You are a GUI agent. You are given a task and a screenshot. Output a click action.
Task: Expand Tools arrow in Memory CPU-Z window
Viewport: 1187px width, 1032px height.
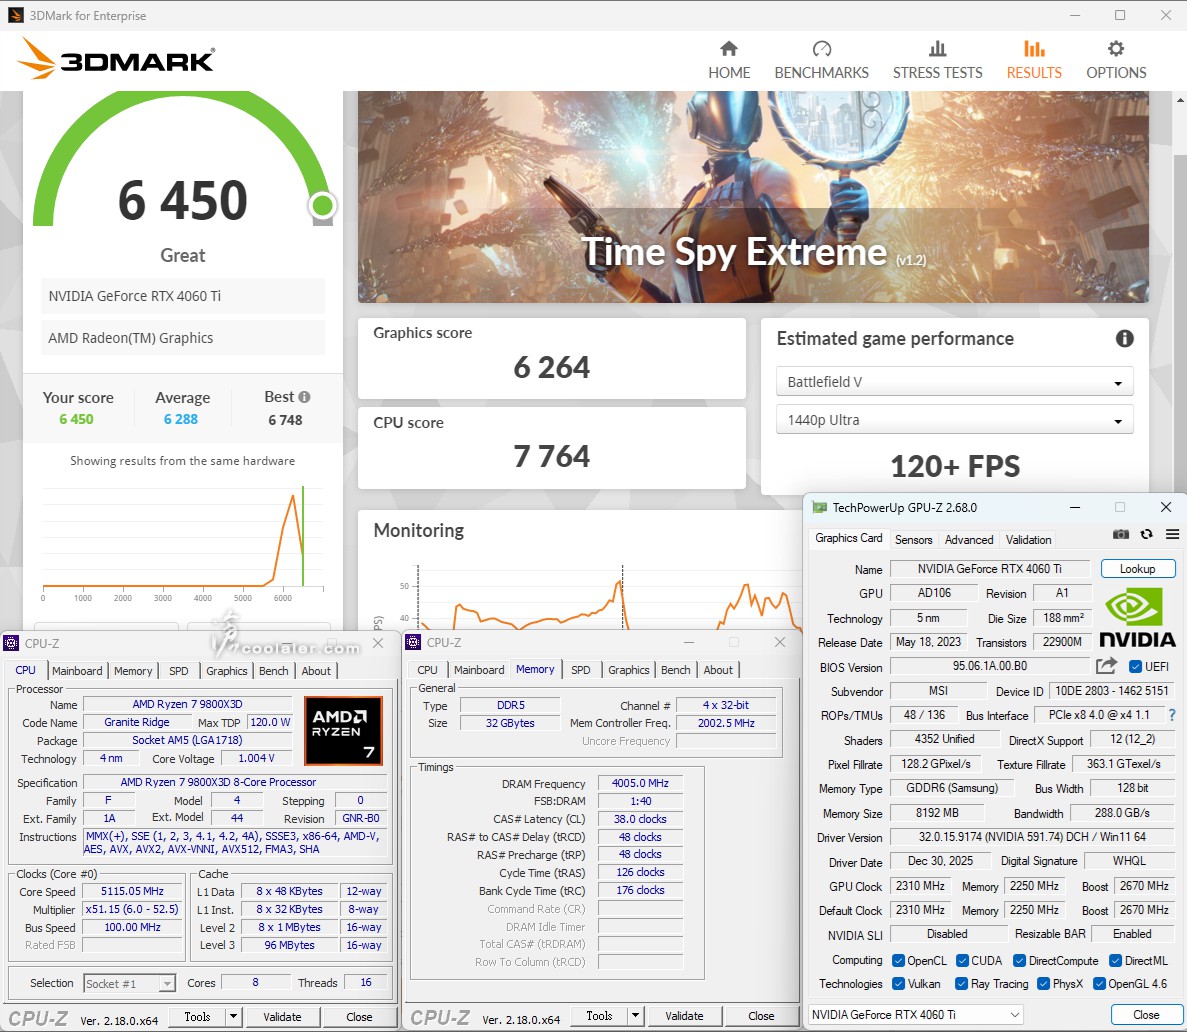[x=636, y=1016]
